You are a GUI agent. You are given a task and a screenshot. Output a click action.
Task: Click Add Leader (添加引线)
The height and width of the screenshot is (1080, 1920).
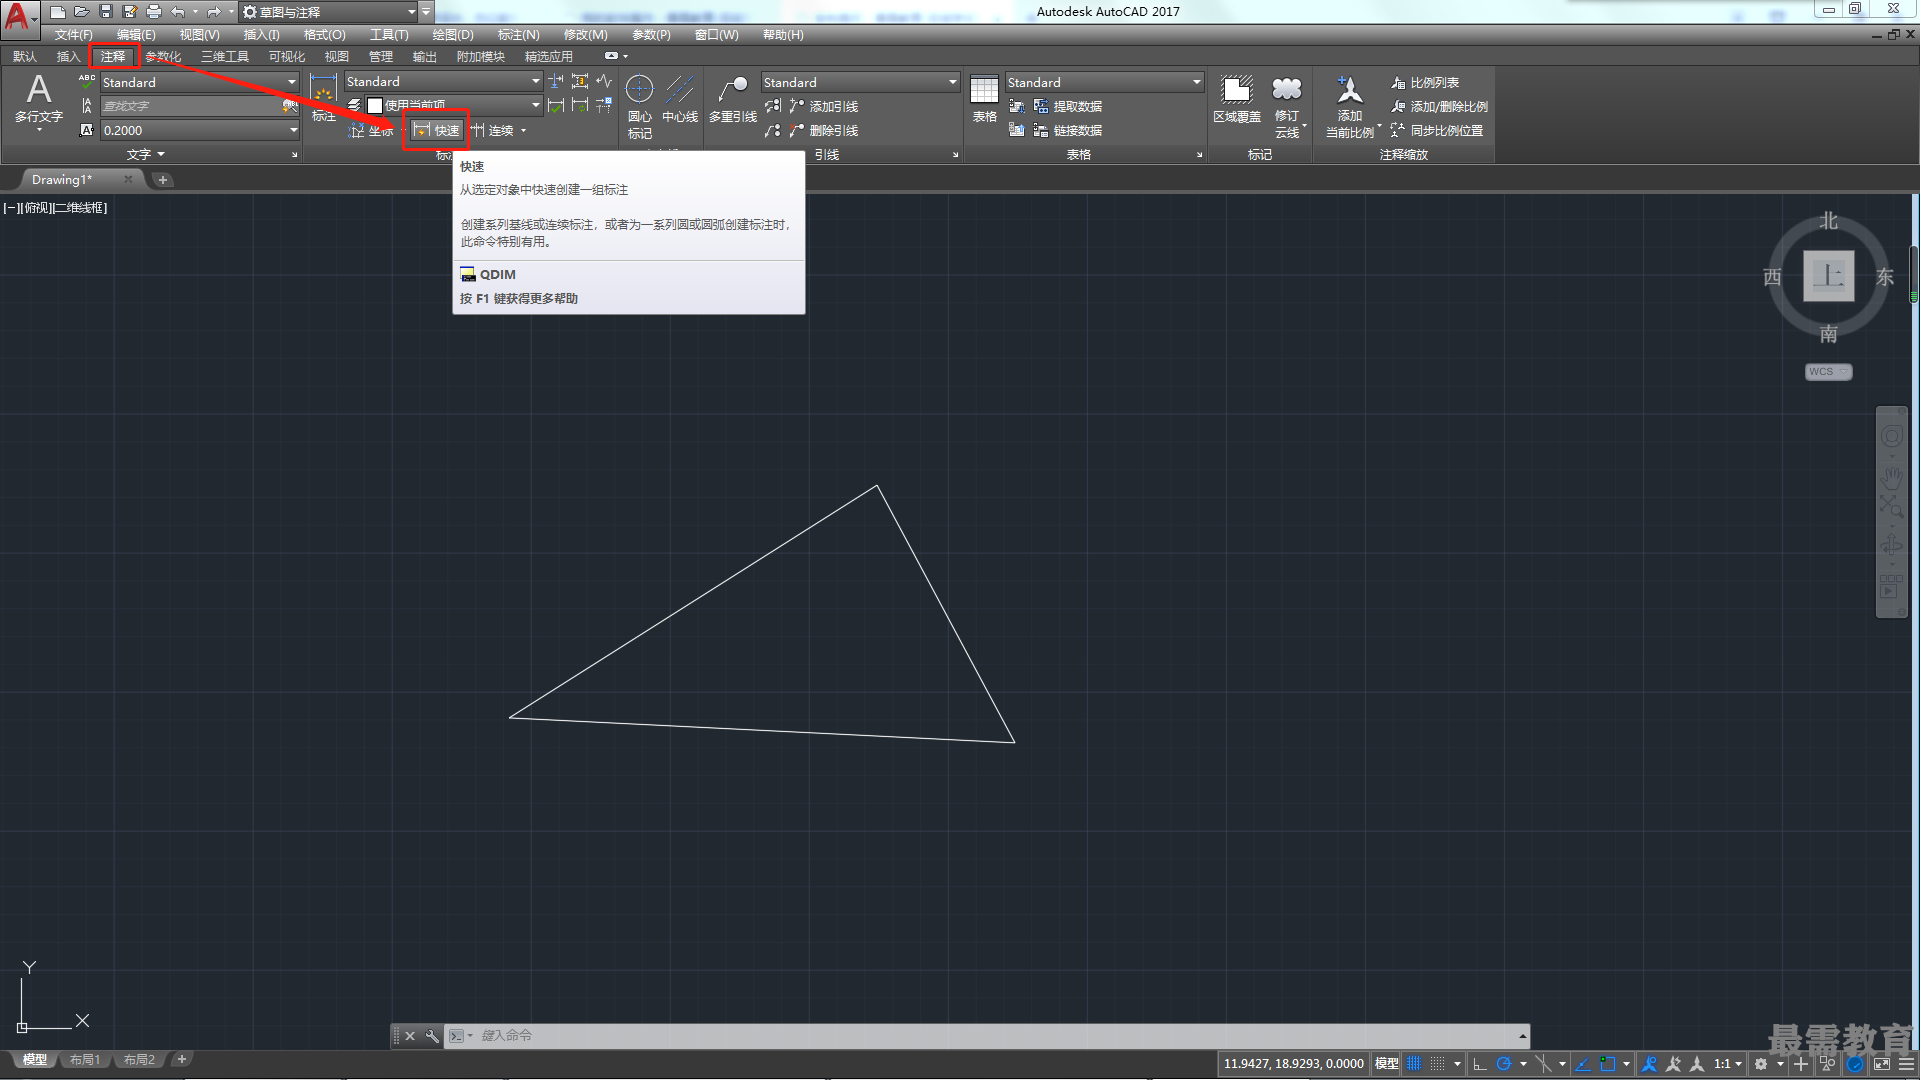[x=824, y=106]
